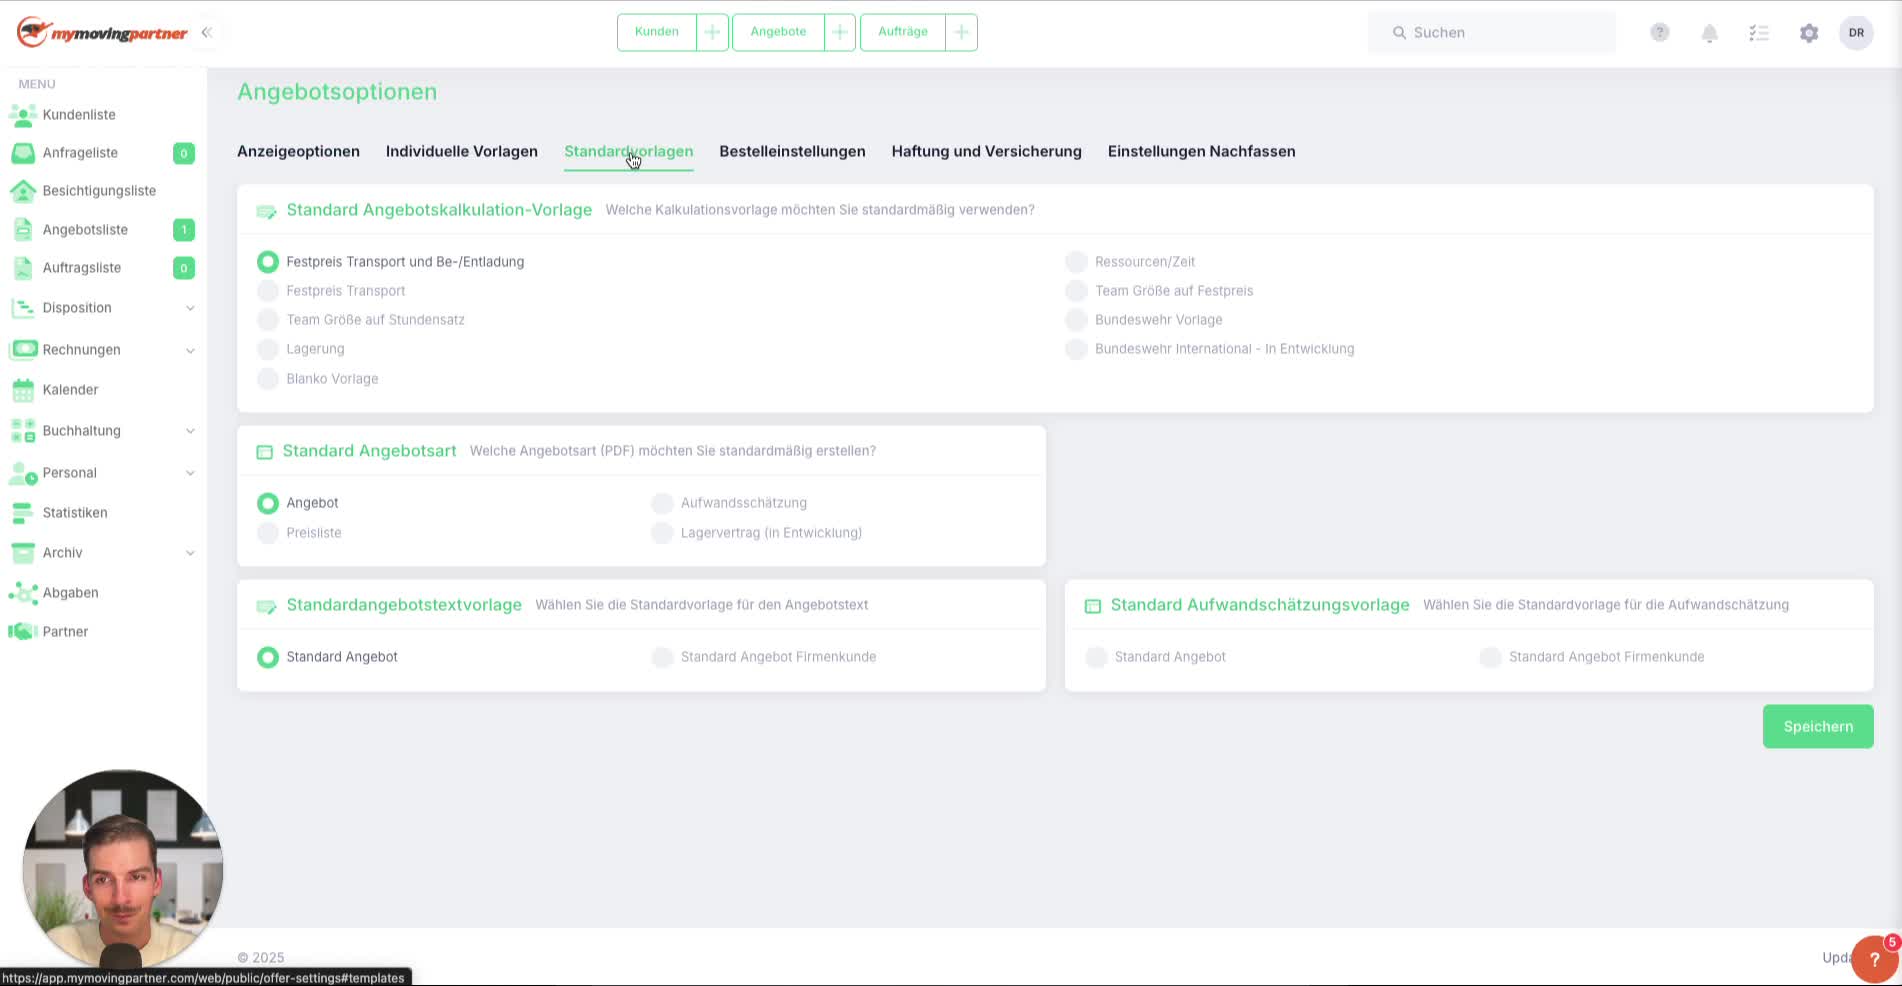Click the Partner handshake icon
The height and width of the screenshot is (986, 1902).
22,632
